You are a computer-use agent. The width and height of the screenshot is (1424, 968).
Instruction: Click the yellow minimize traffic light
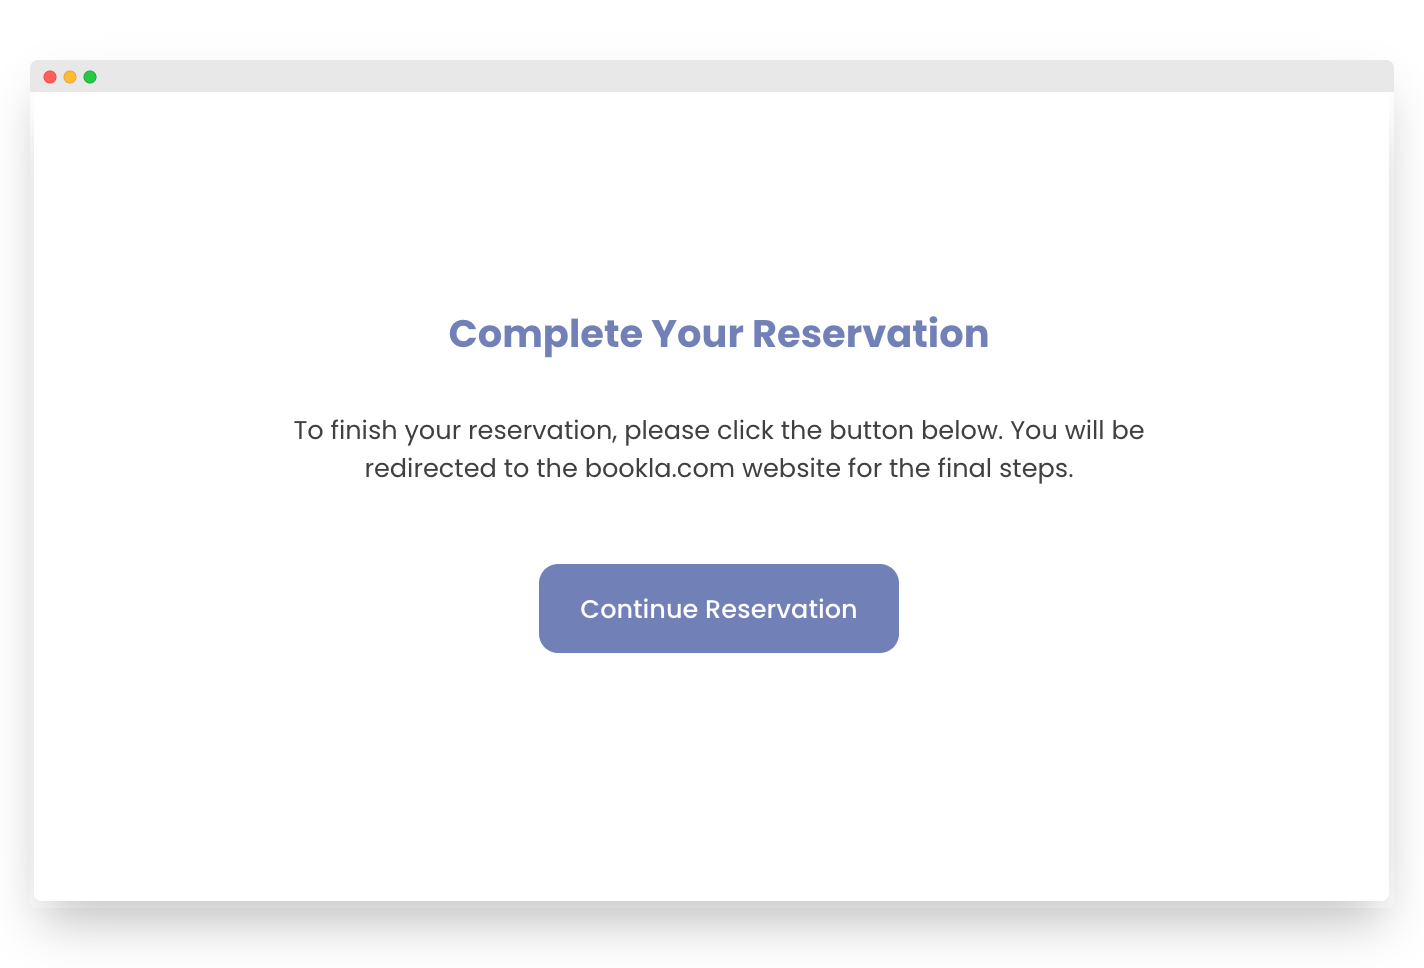click(70, 76)
